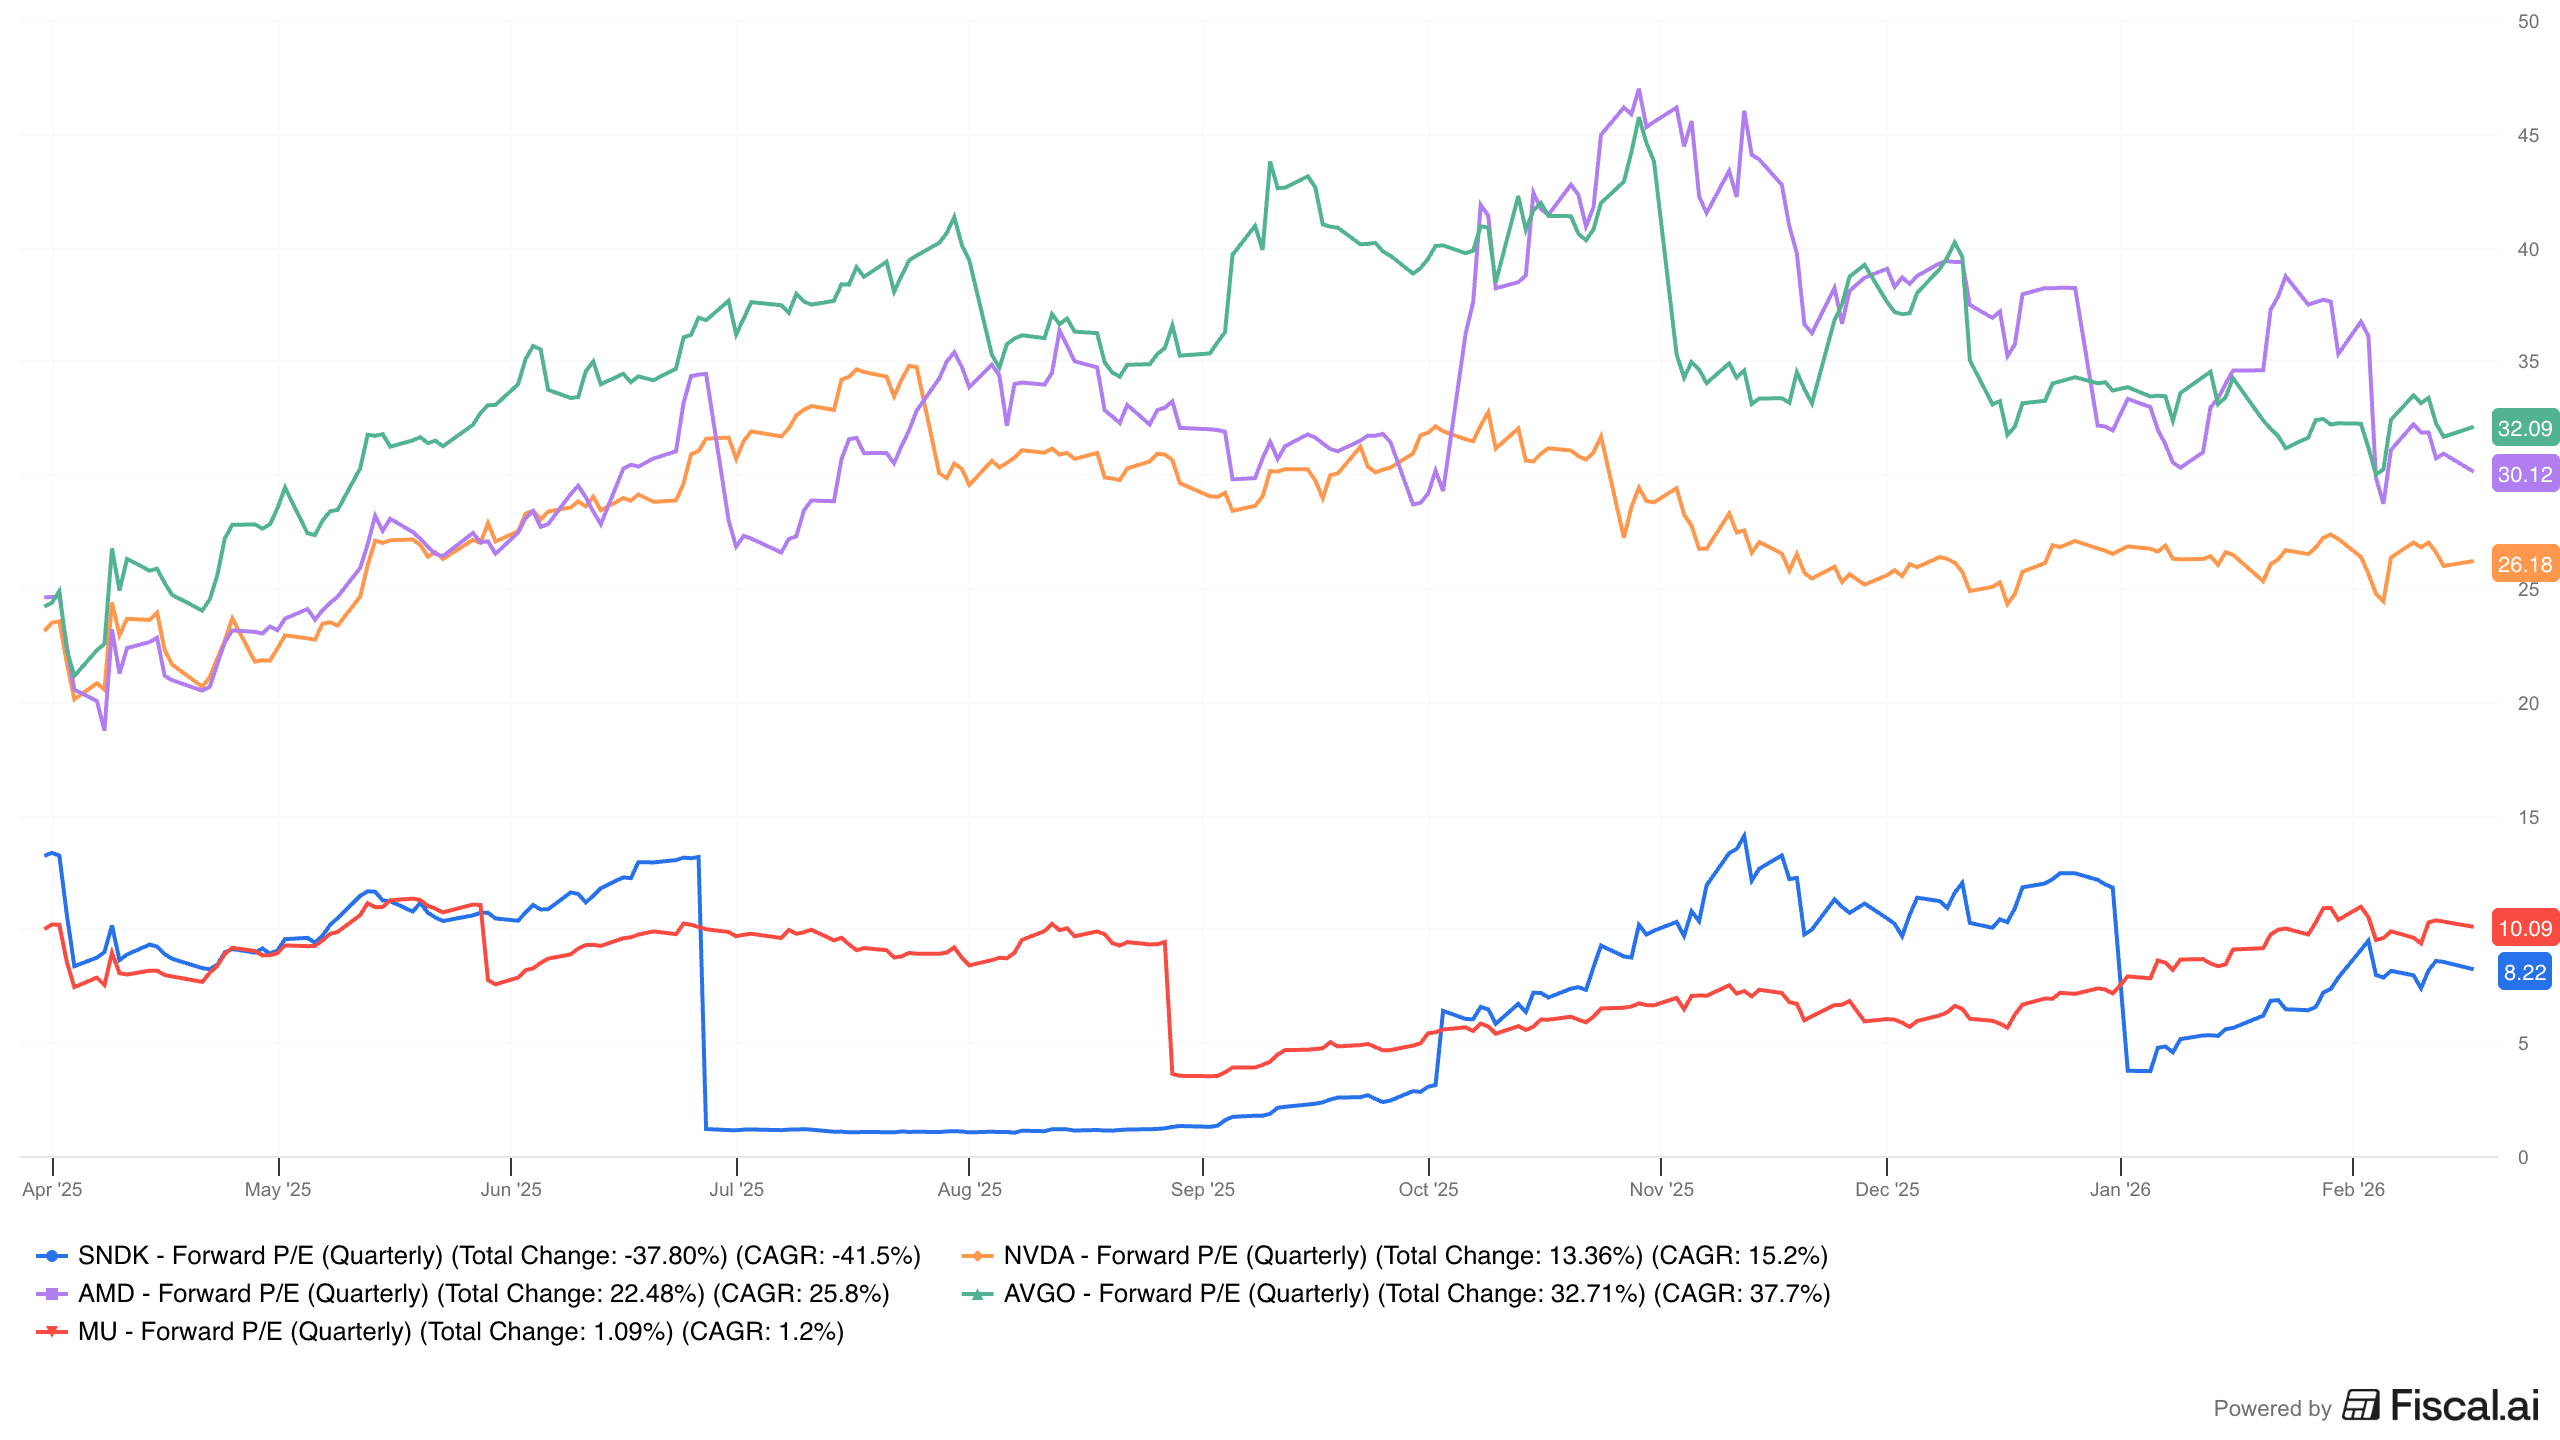Click the NVDA orange legend marker icon
Viewport: 2560px width, 1440px height.
pos(977,1256)
